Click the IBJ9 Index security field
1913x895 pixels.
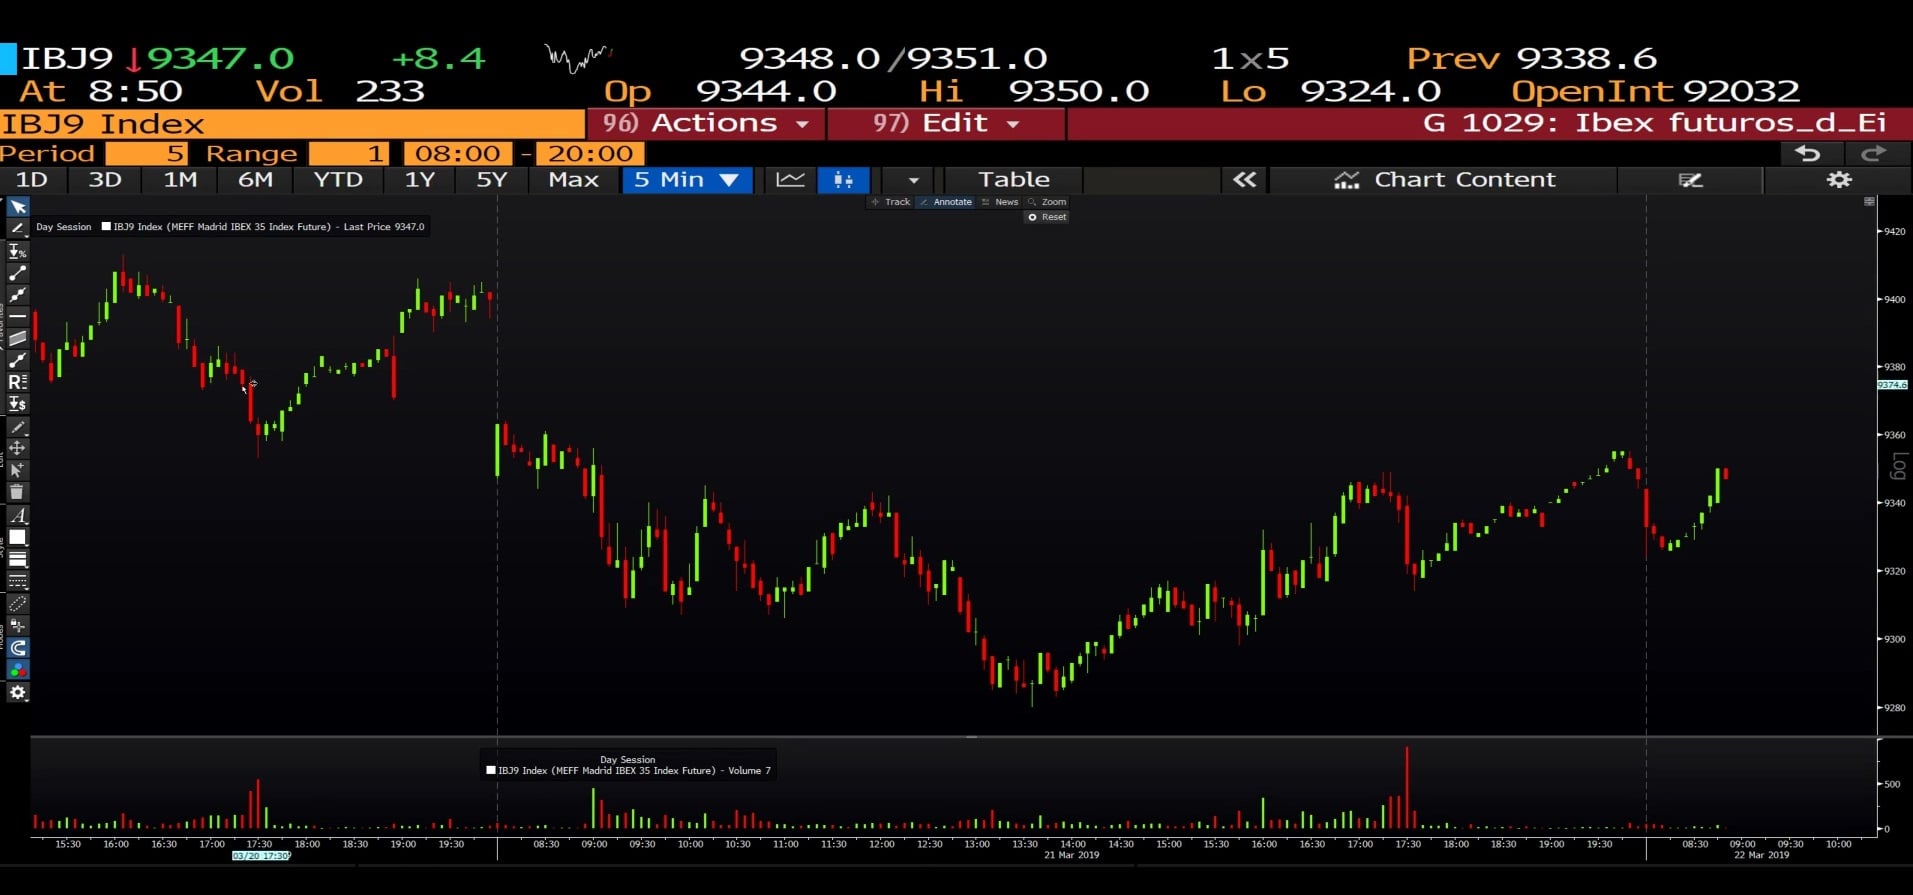click(x=292, y=124)
